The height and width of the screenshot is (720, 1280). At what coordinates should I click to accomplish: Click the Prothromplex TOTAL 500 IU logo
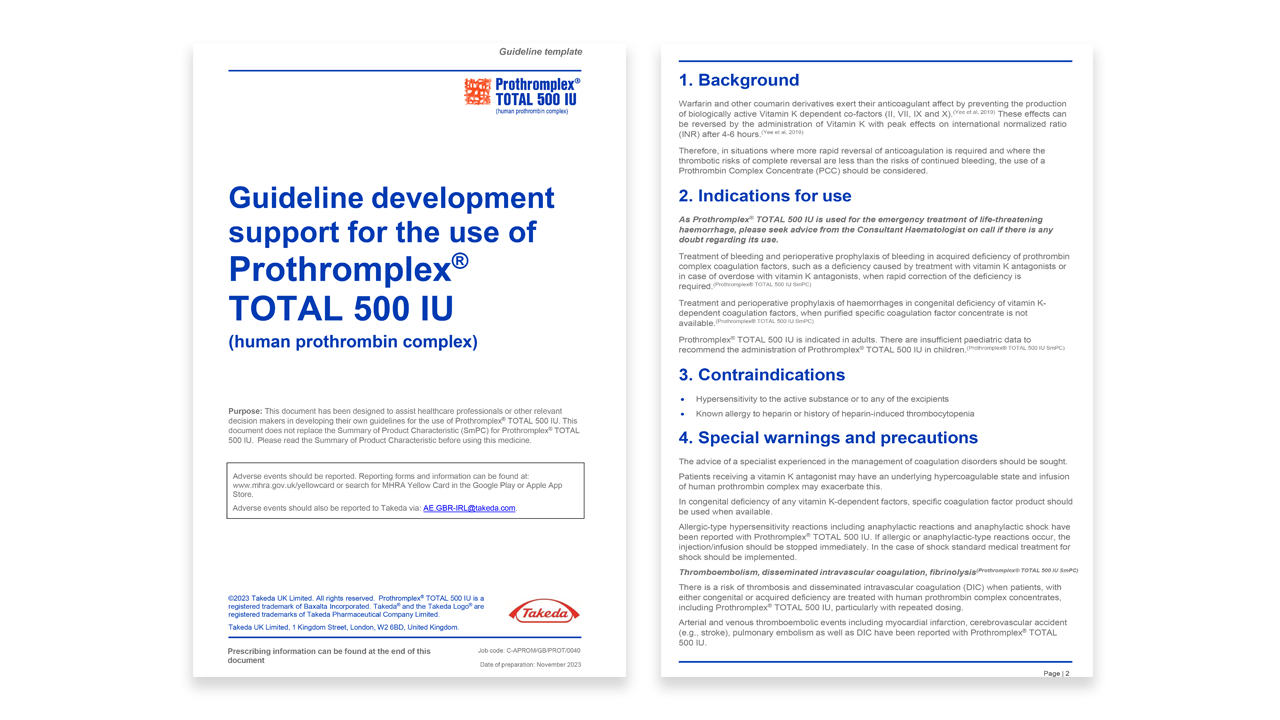point(522,96)
